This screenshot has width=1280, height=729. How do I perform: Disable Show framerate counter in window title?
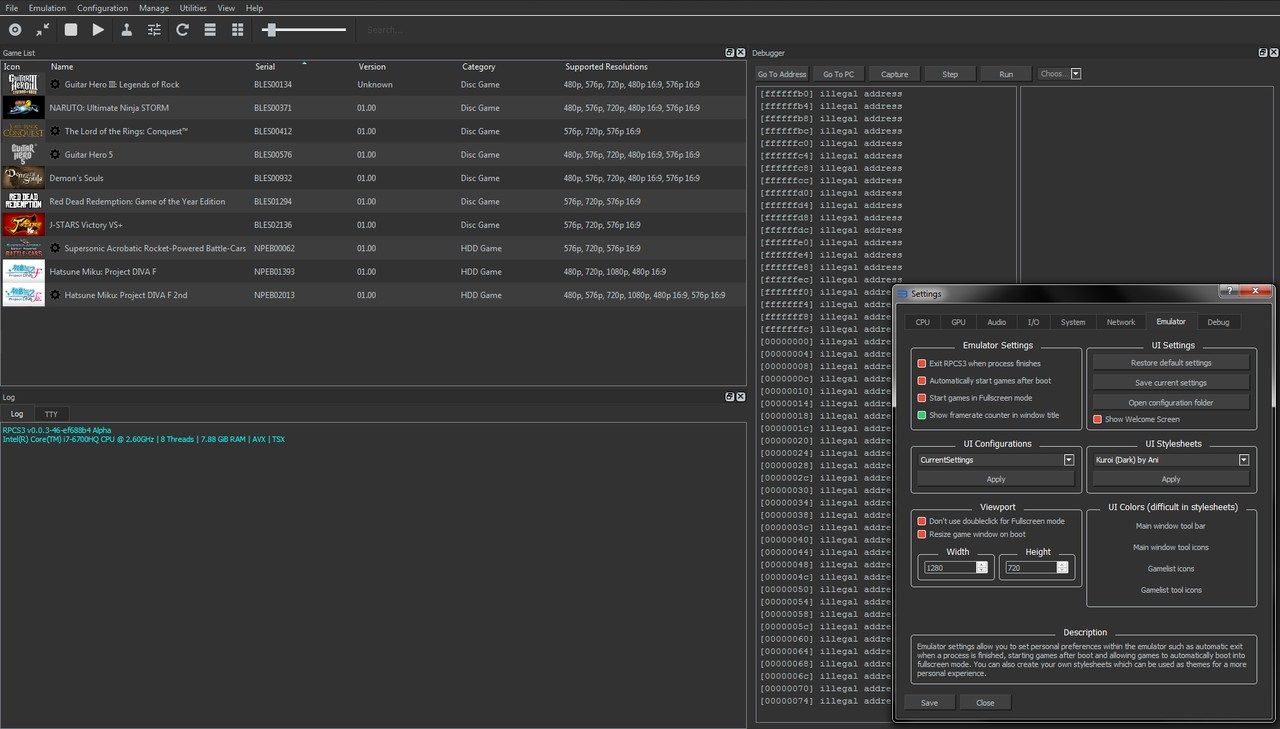tap(922, 415)
